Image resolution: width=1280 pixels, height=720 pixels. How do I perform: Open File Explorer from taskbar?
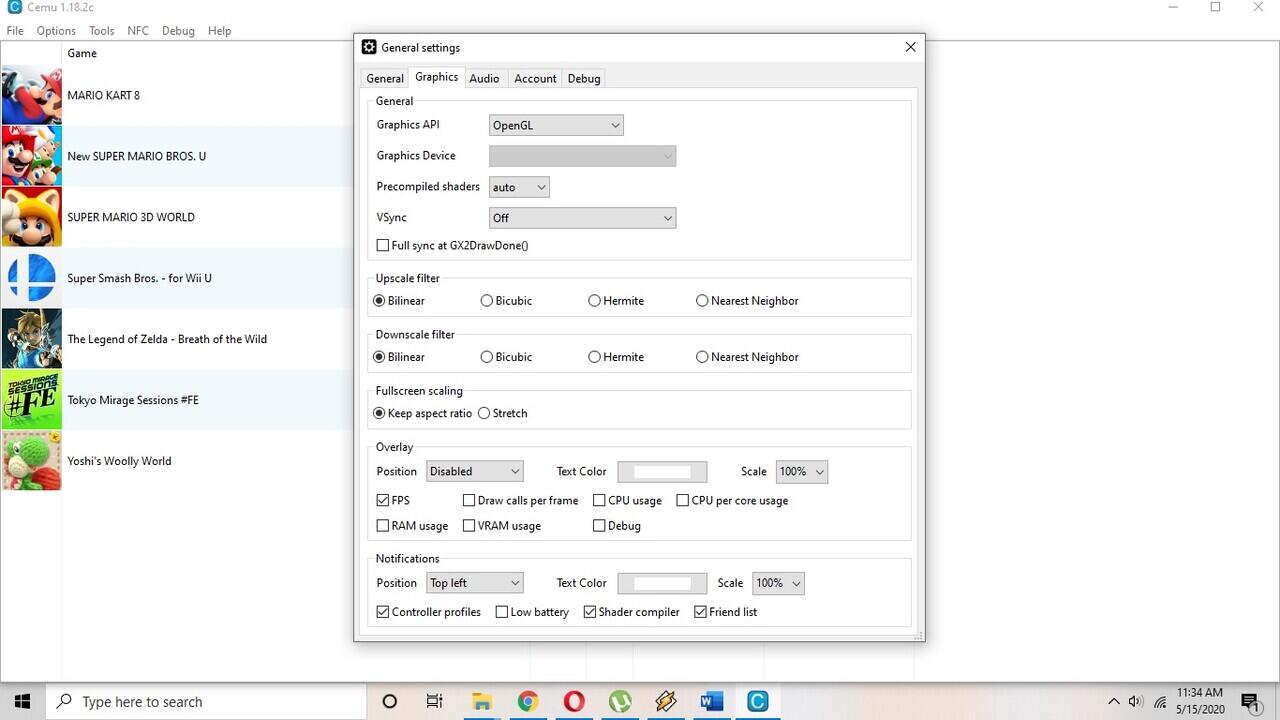point(481,701)
